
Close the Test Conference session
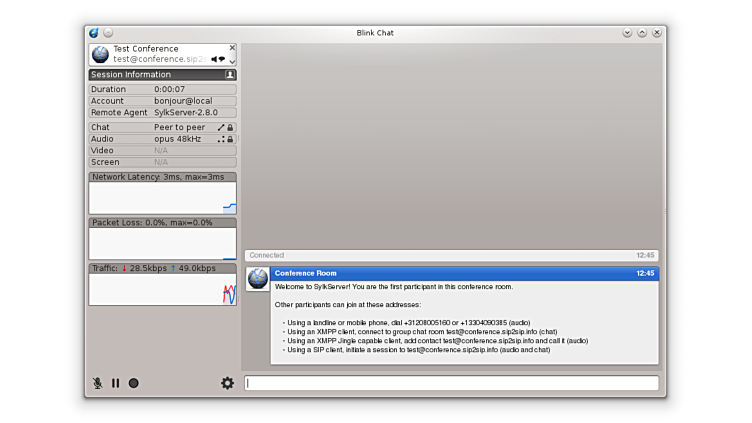point(232,47)
